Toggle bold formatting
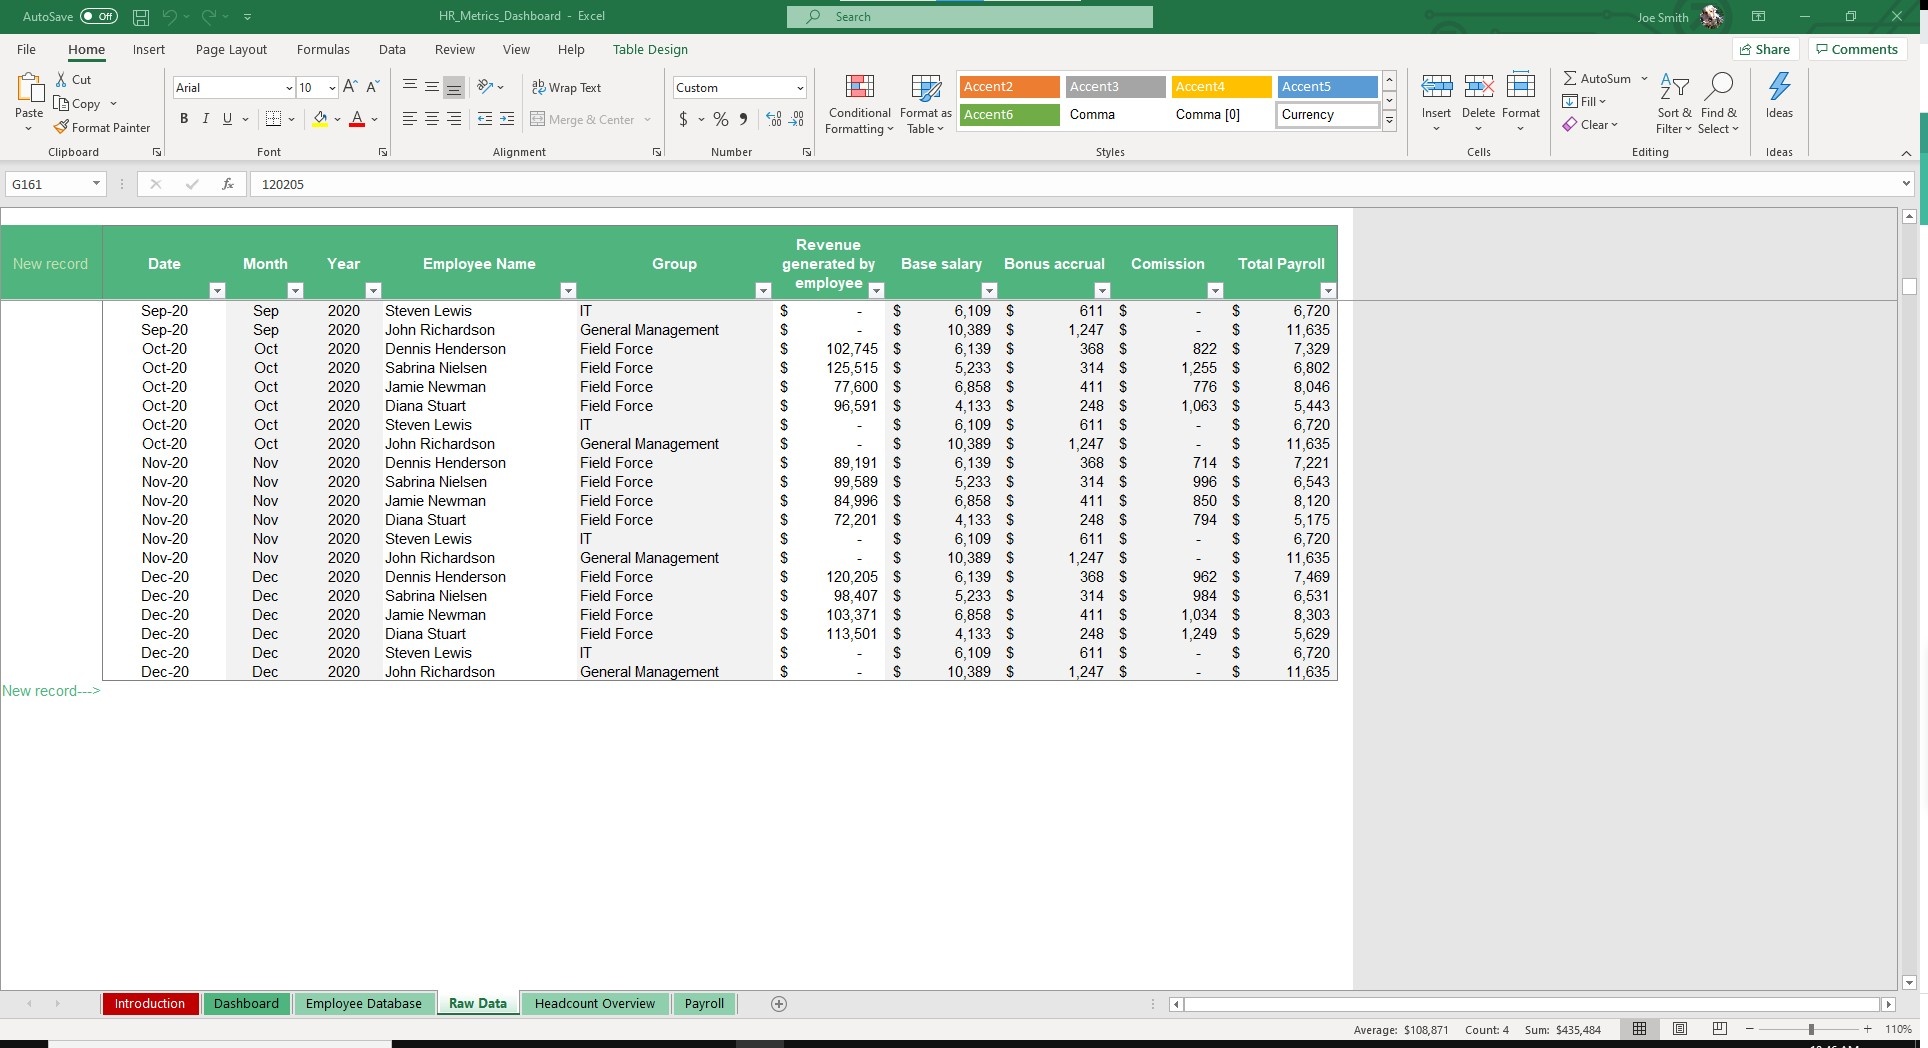The image size is (1928, 1048). point(184,119)
